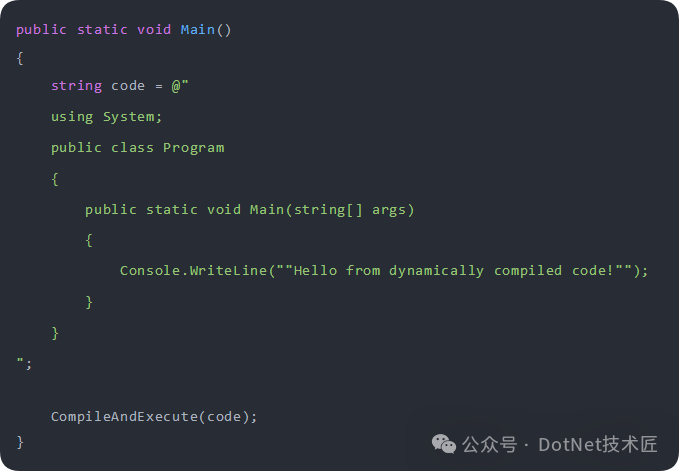Click 'Main' inside the embedded string code
Screen dimensions: 679x471
tap(266, 209)
